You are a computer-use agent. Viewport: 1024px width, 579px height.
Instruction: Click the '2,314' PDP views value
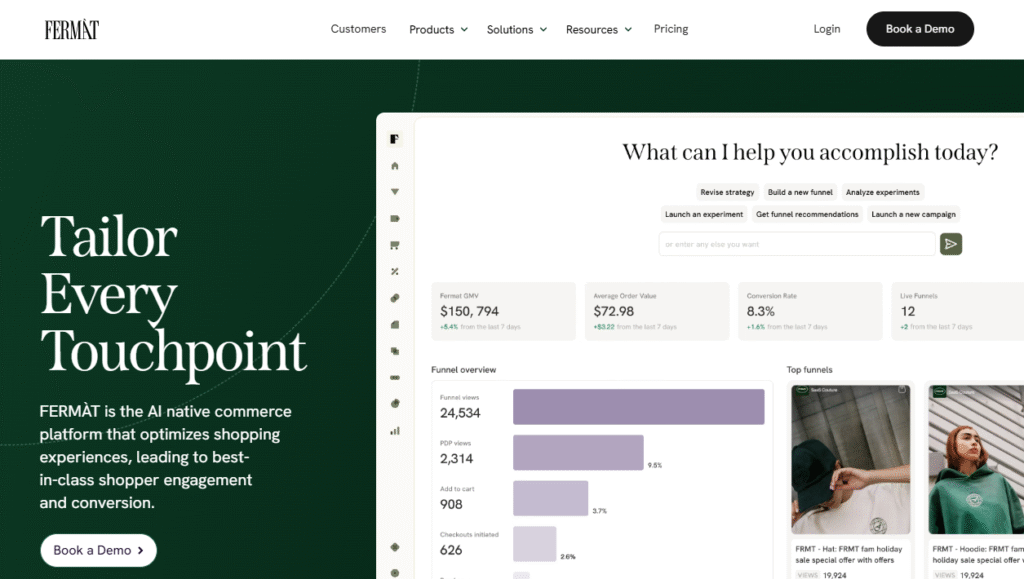[x=456, y=459]
